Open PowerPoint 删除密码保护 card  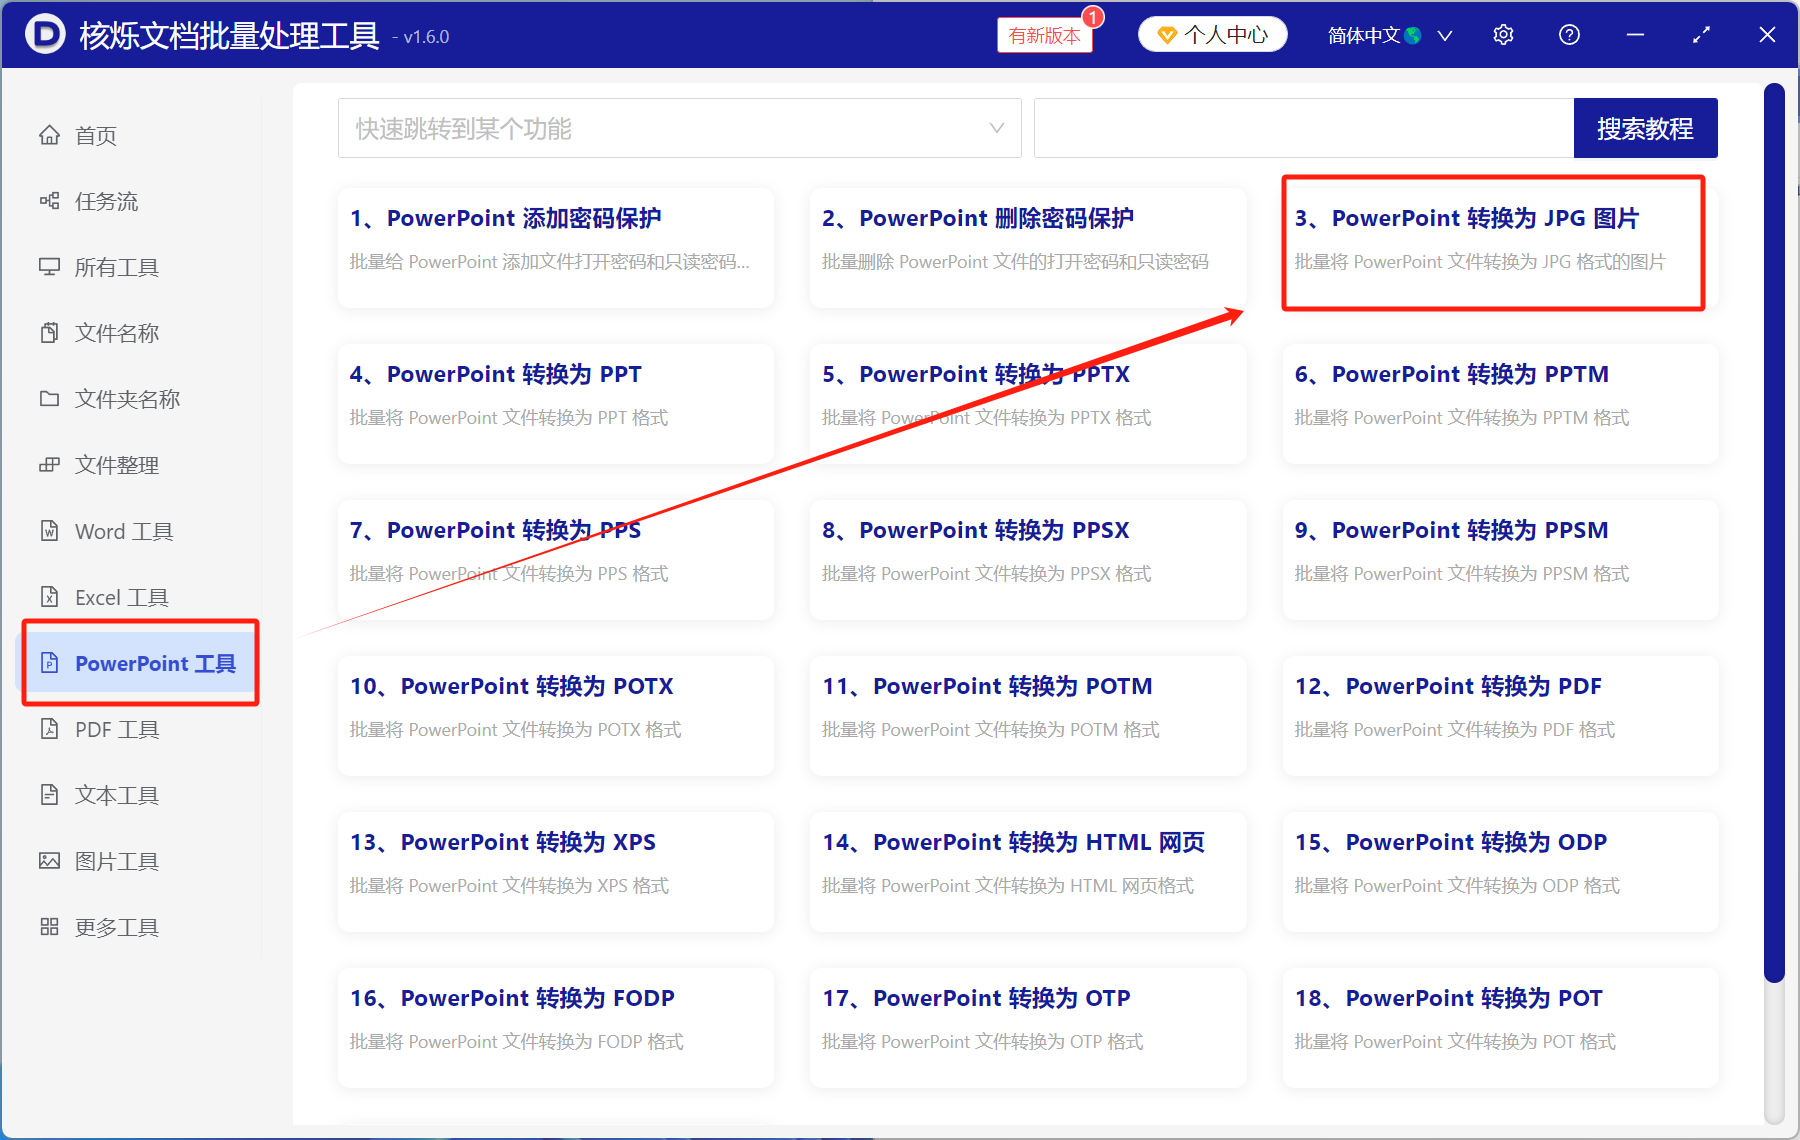[x=1028, y=248]
